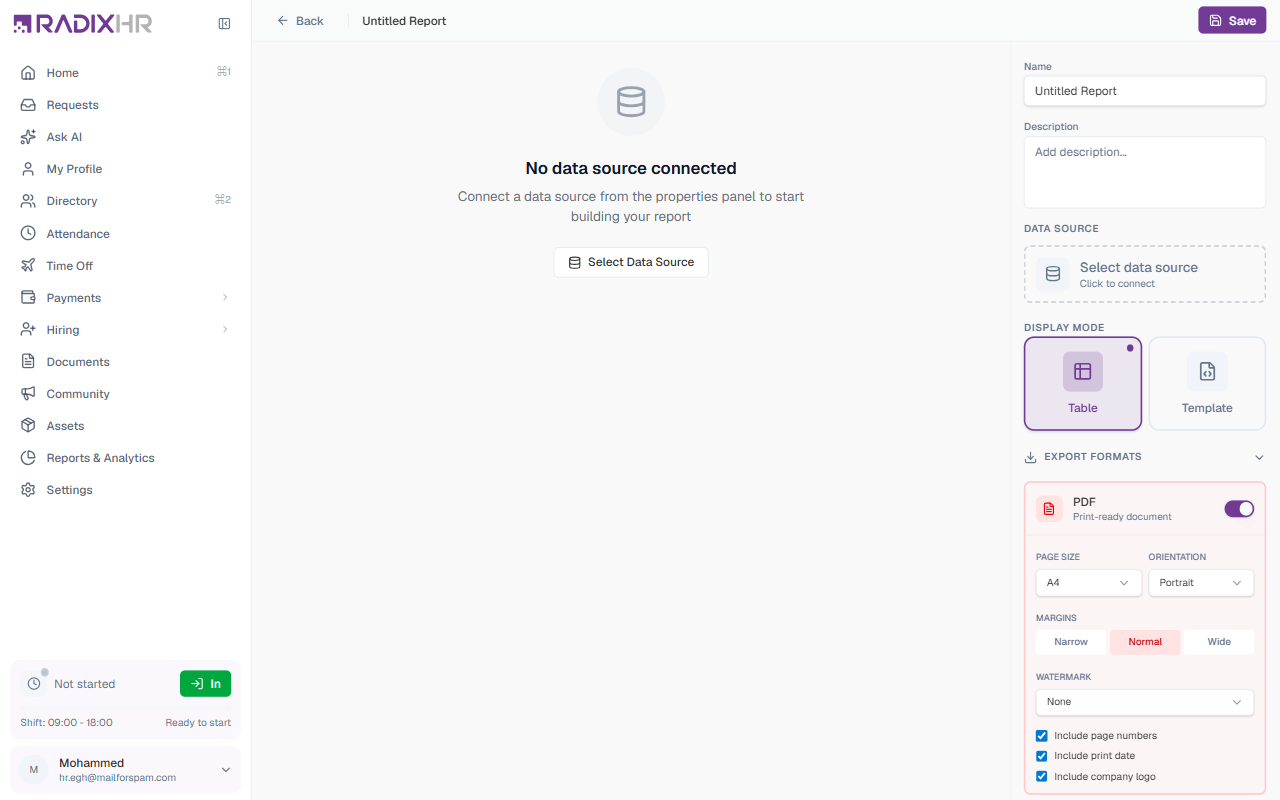1280x800 pixels.
Task: Click the Reports & Analytics pie chart icon
Action: 28,457
